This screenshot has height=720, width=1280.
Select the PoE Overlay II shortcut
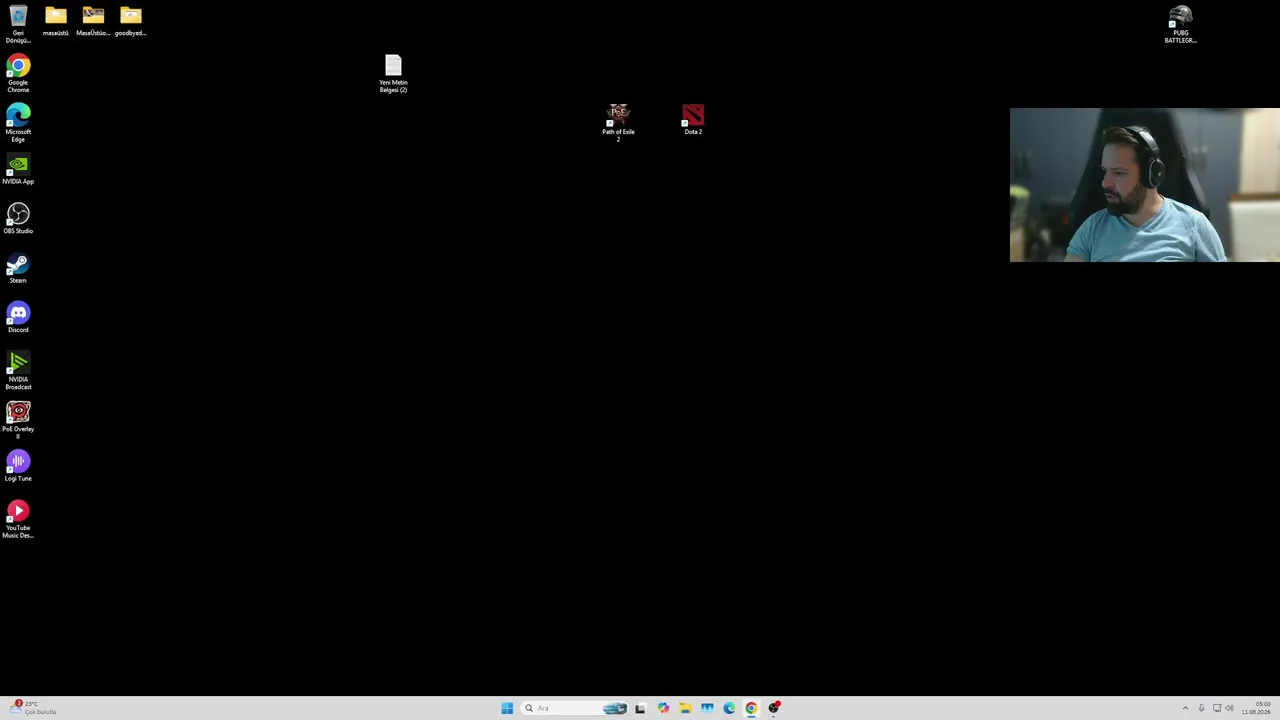coord(18,420)
